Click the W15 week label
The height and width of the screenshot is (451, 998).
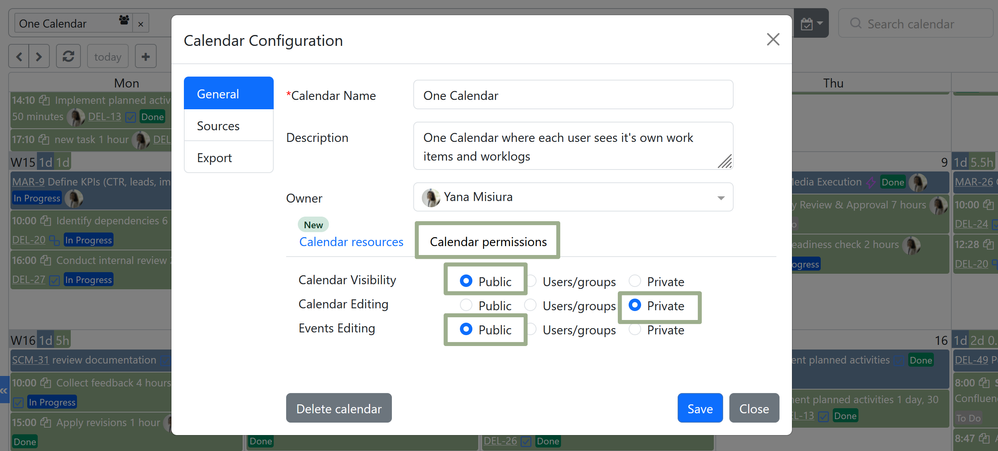[x=23, y=162]
